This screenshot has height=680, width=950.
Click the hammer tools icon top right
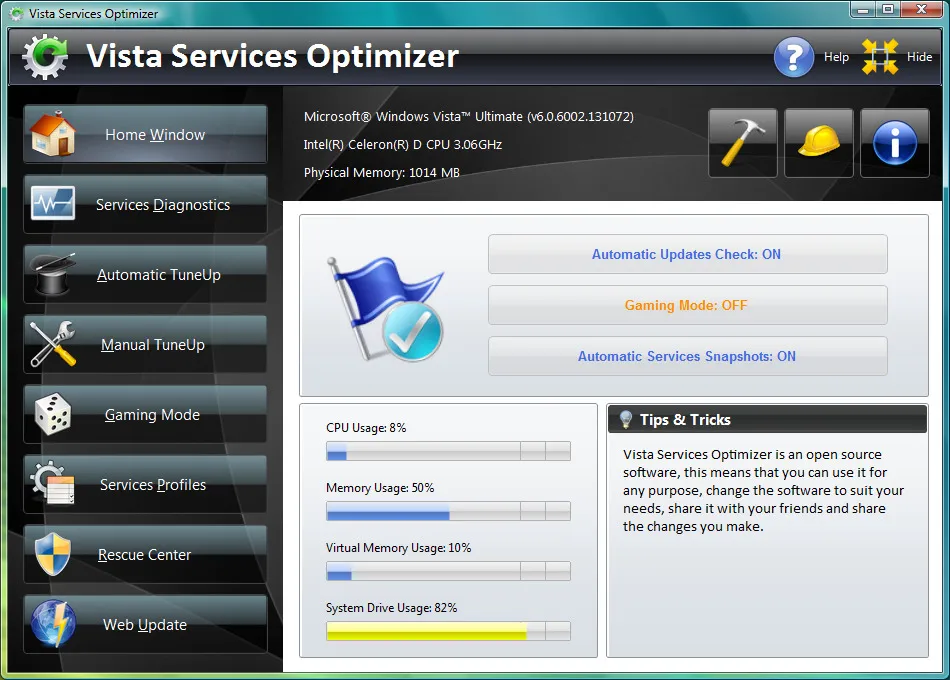click(x=743, y=142)
